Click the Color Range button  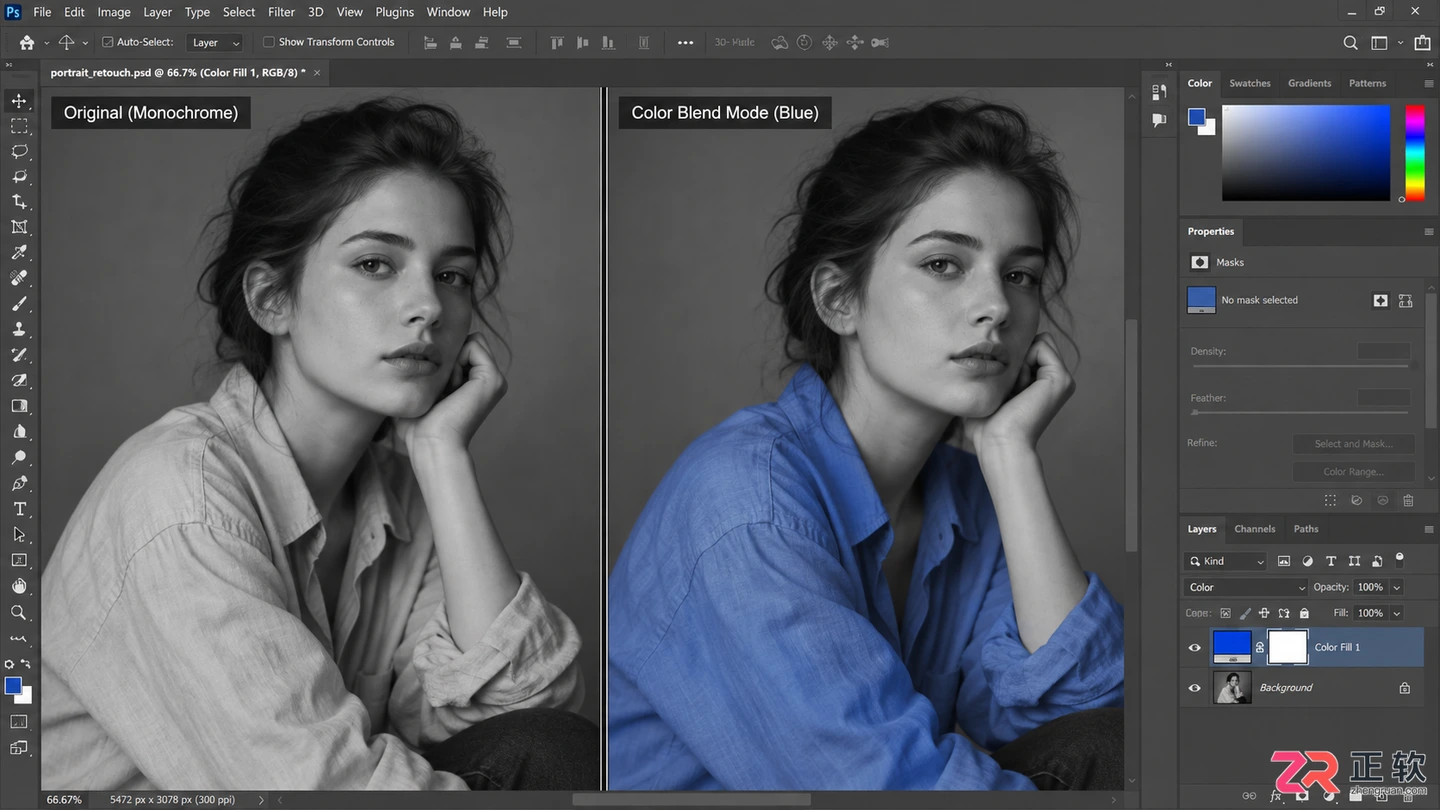(x=1353, y=472)
